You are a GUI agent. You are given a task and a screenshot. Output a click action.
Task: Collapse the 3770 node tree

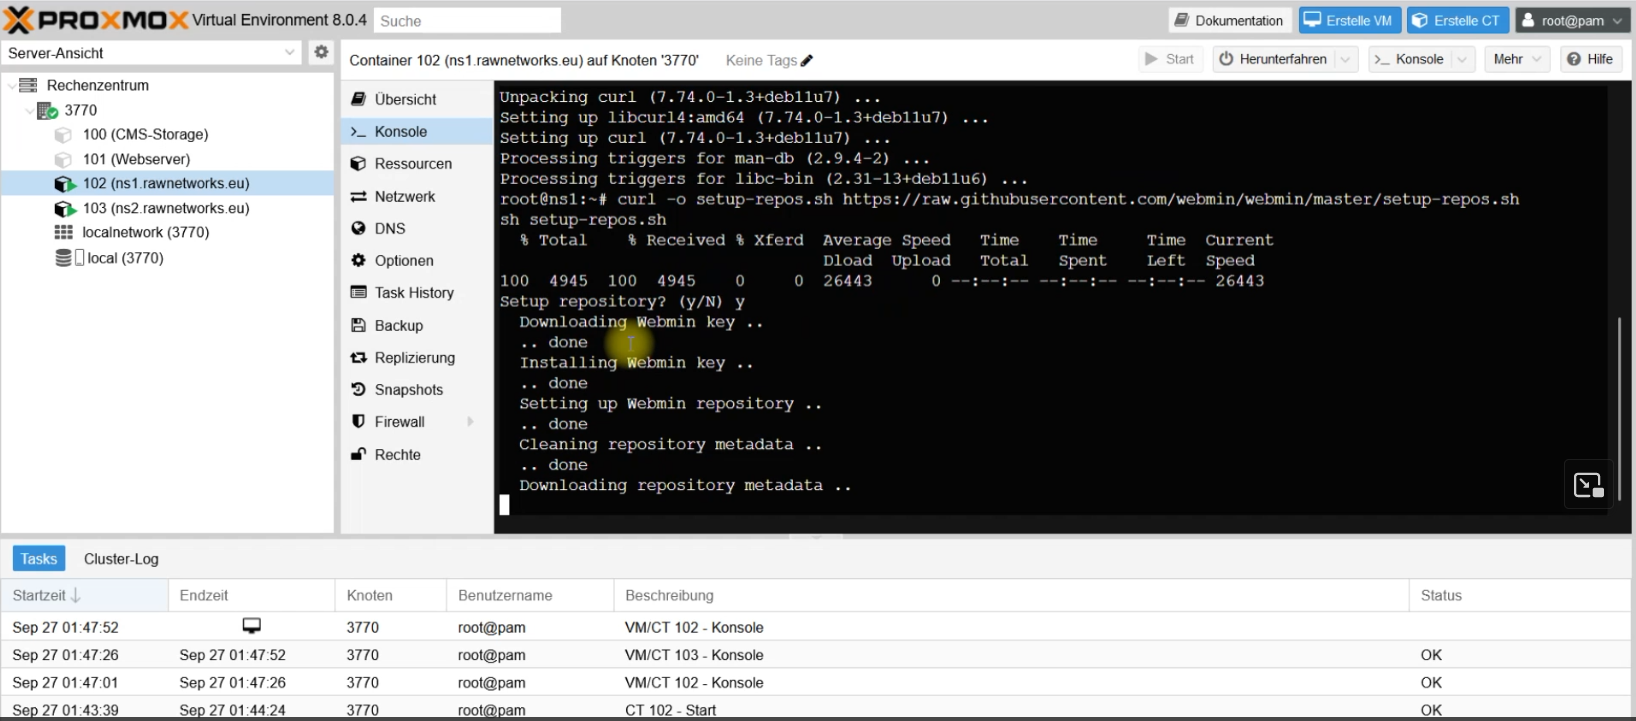click(30, 110)
